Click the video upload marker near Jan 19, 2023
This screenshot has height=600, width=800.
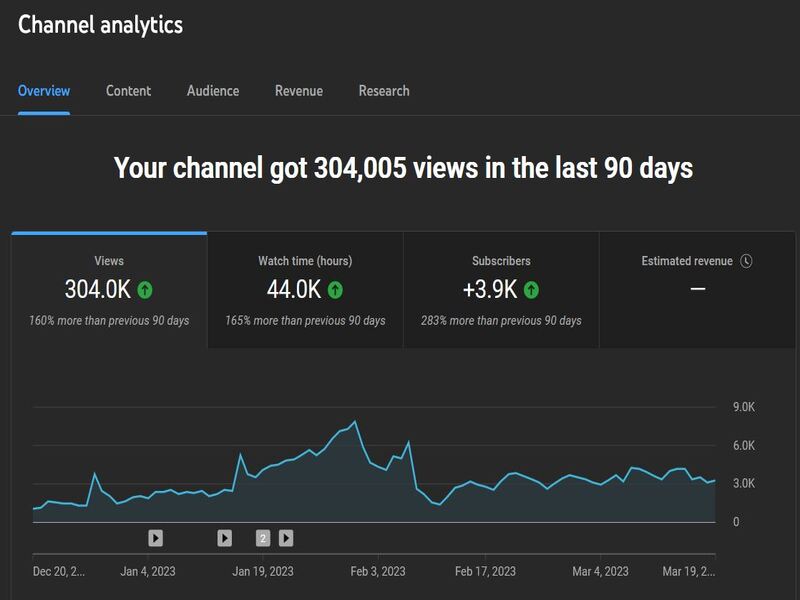[x=225, y=537]
